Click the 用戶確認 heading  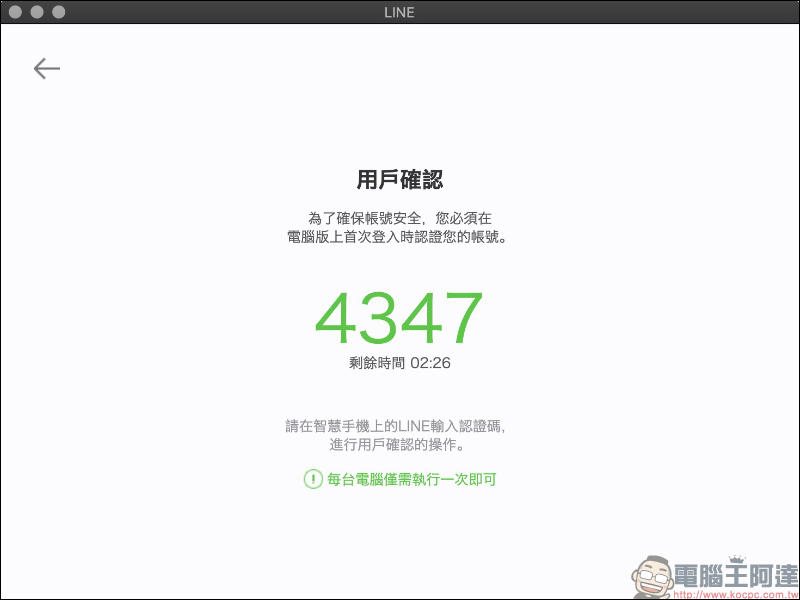(x=399, y=180)
